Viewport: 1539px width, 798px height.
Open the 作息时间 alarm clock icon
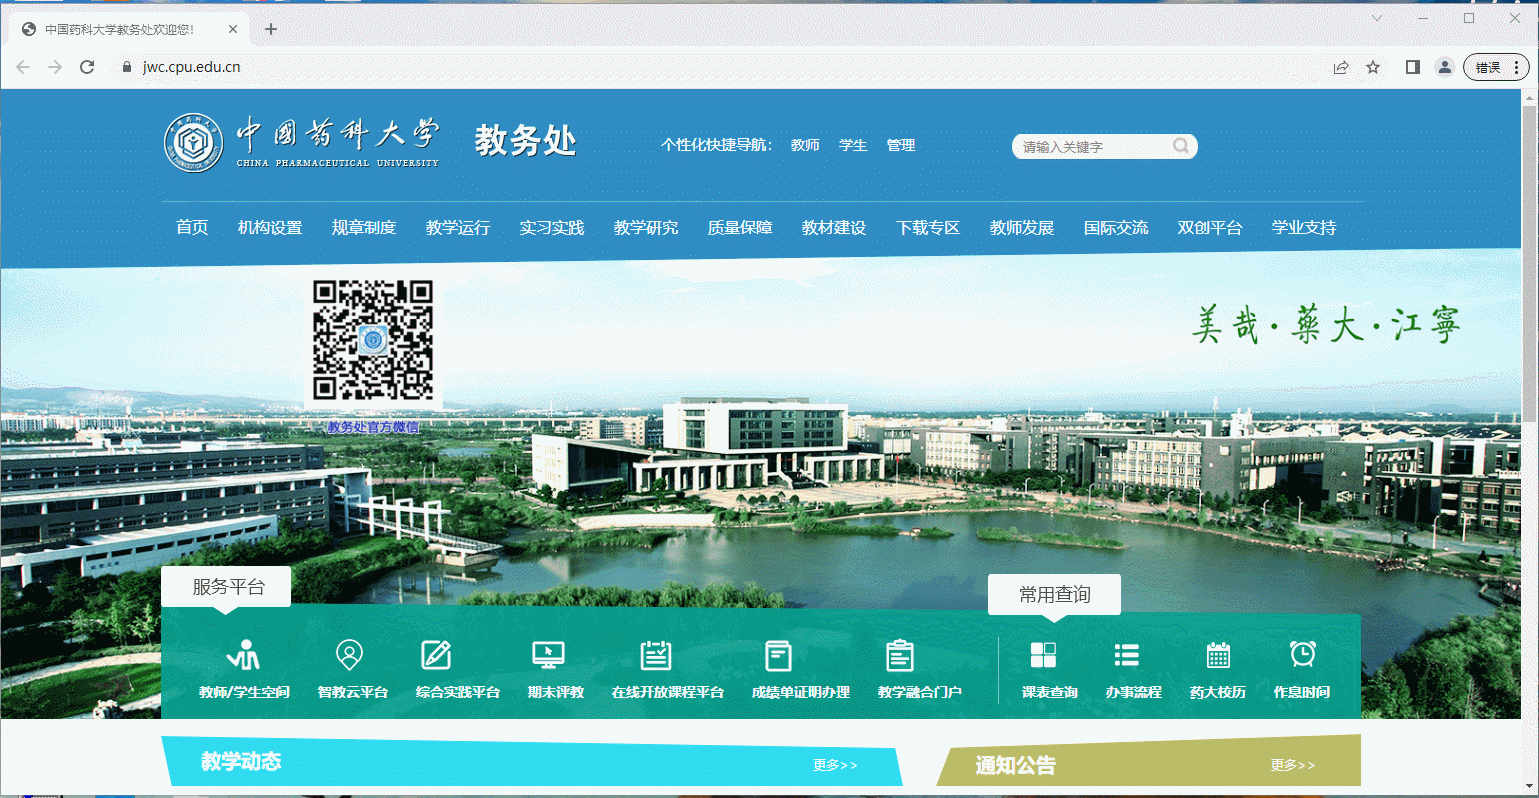1302,656
